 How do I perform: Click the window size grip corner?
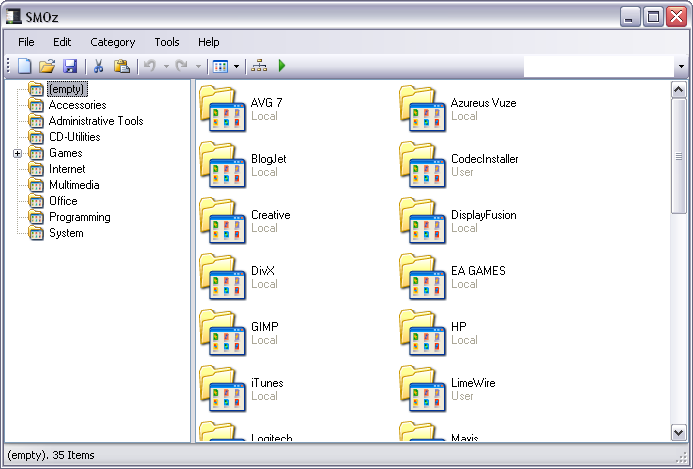pyautogui.click(x=682, y=458)
